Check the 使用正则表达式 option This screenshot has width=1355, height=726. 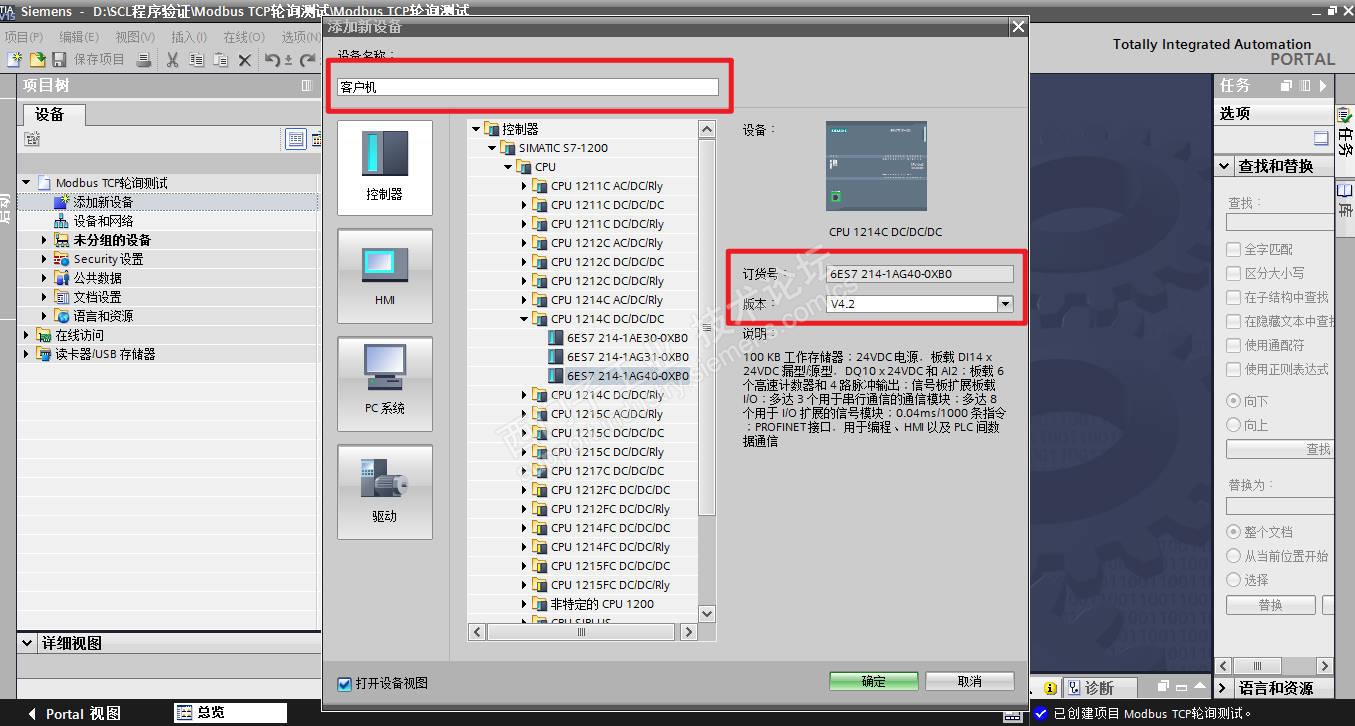1233,369
